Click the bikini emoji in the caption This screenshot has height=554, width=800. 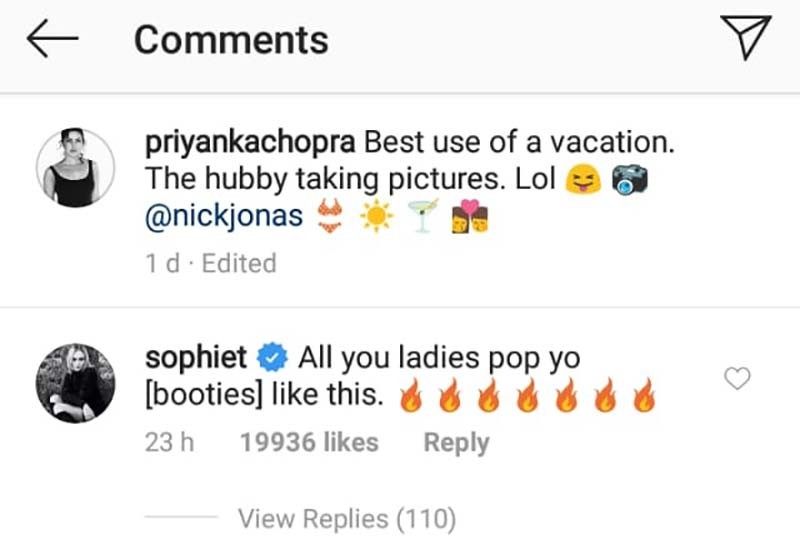coord(330,216)
